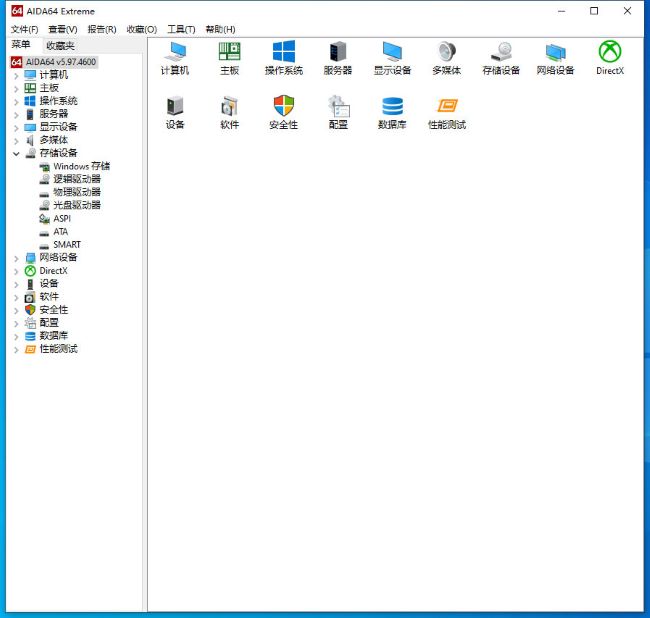Select AIDA64 v5.97.4600 root node
The width and height of the screenshot is (650, 618).
click(62, 62)
